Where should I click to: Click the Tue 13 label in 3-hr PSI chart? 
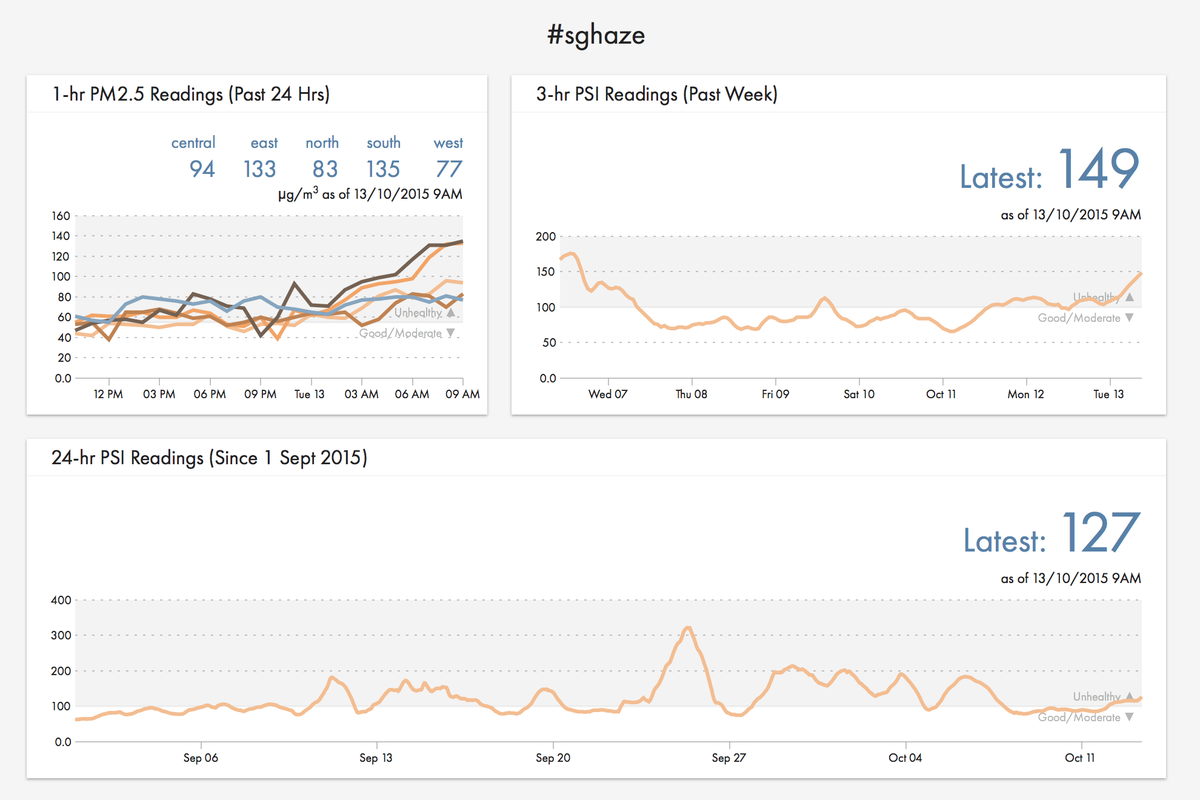pyautogui.click(x=1108, y=395)
